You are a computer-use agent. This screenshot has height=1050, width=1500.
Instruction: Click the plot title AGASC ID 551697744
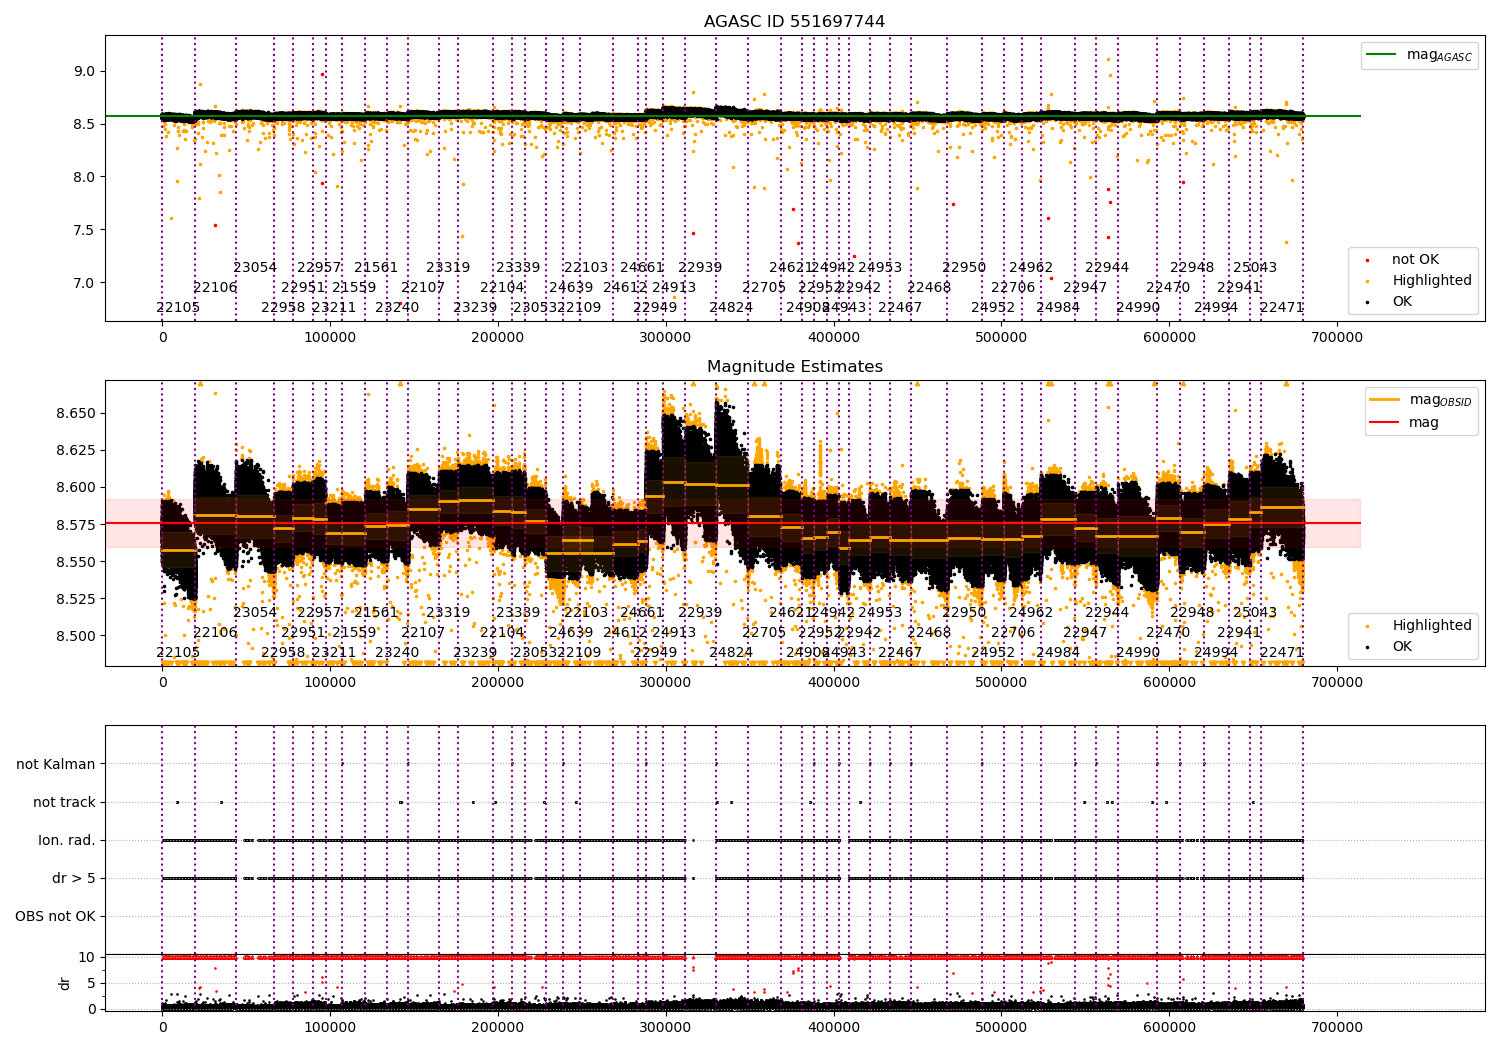click(794, 22)
